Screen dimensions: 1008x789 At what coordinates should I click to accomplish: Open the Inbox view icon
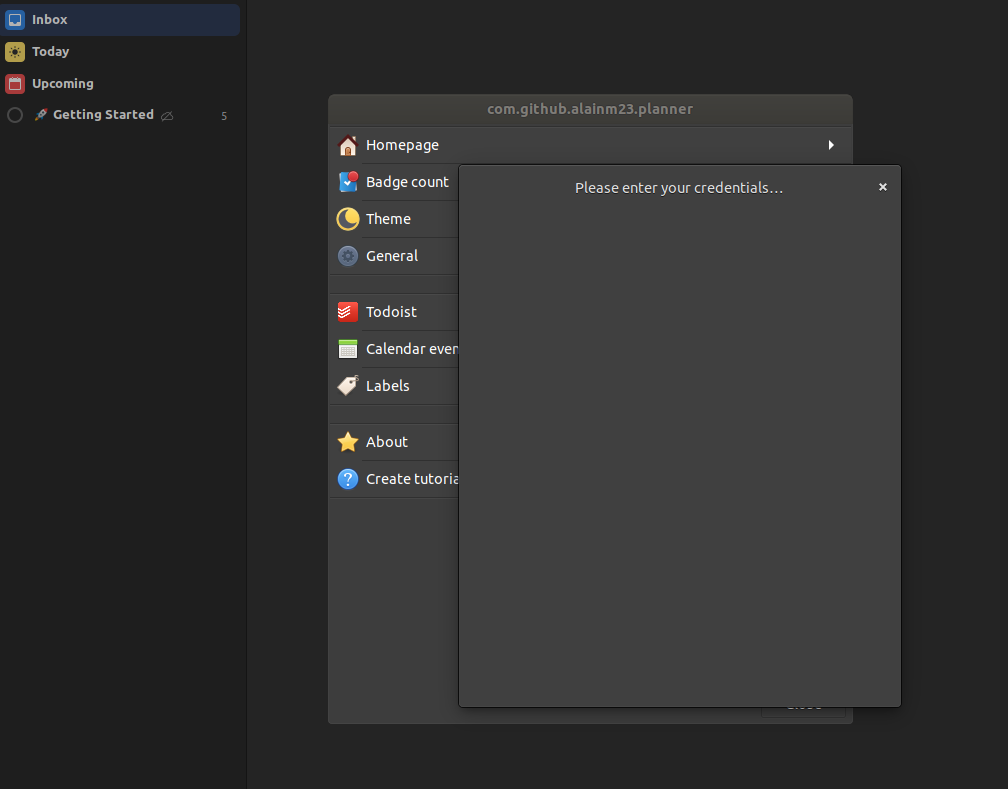pyautogui.click(x=15, y=19)
